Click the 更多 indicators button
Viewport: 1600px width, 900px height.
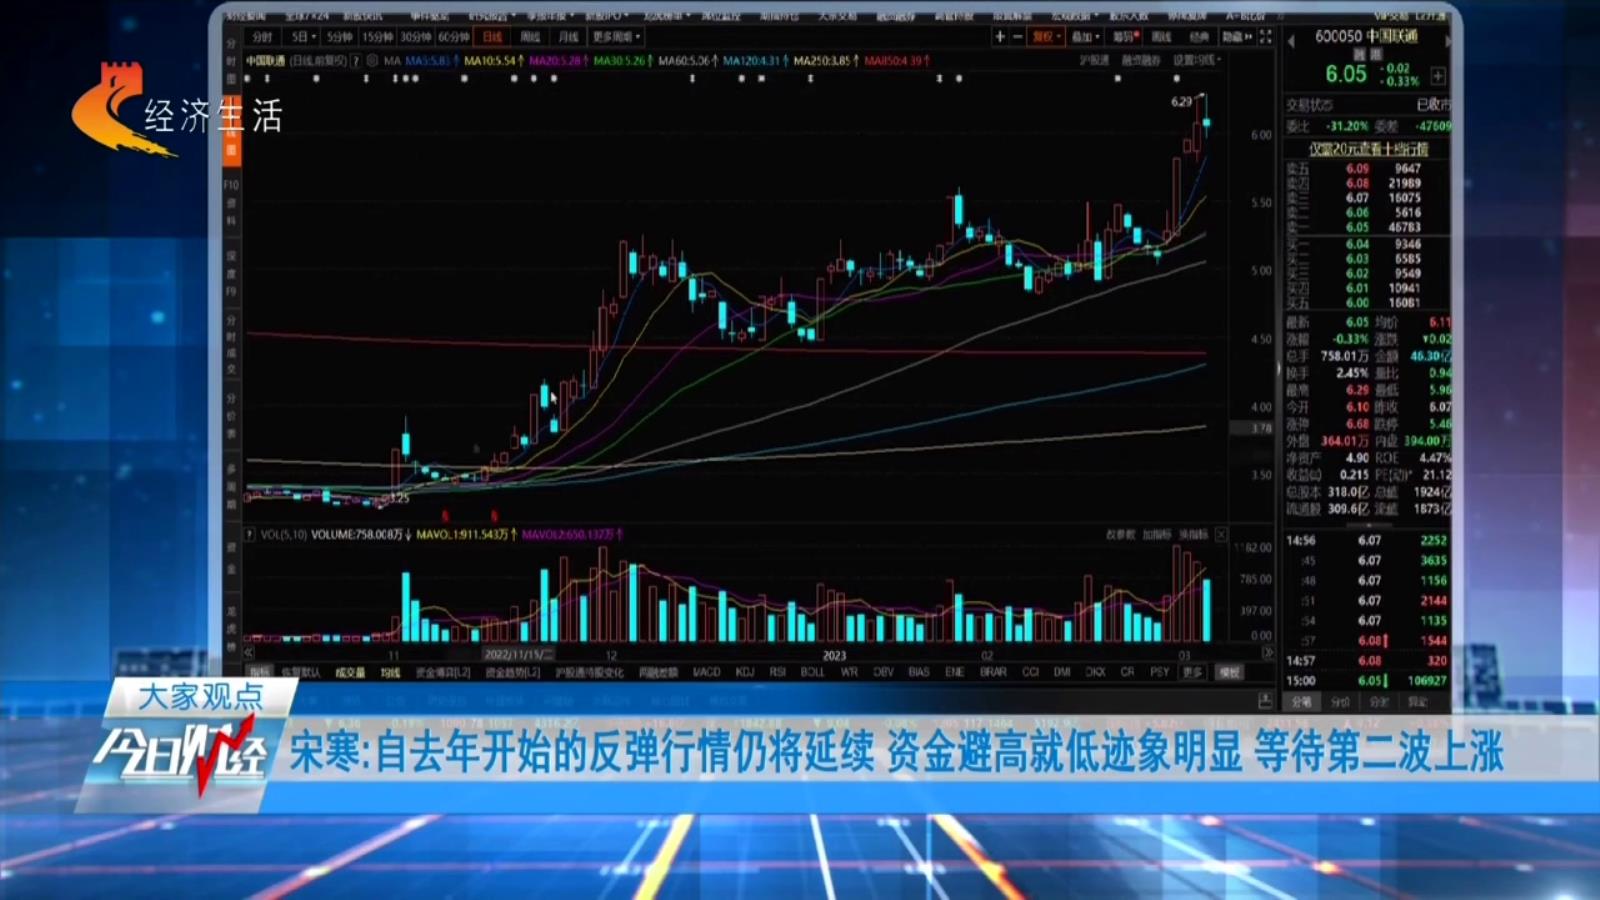click(1192, 672)
